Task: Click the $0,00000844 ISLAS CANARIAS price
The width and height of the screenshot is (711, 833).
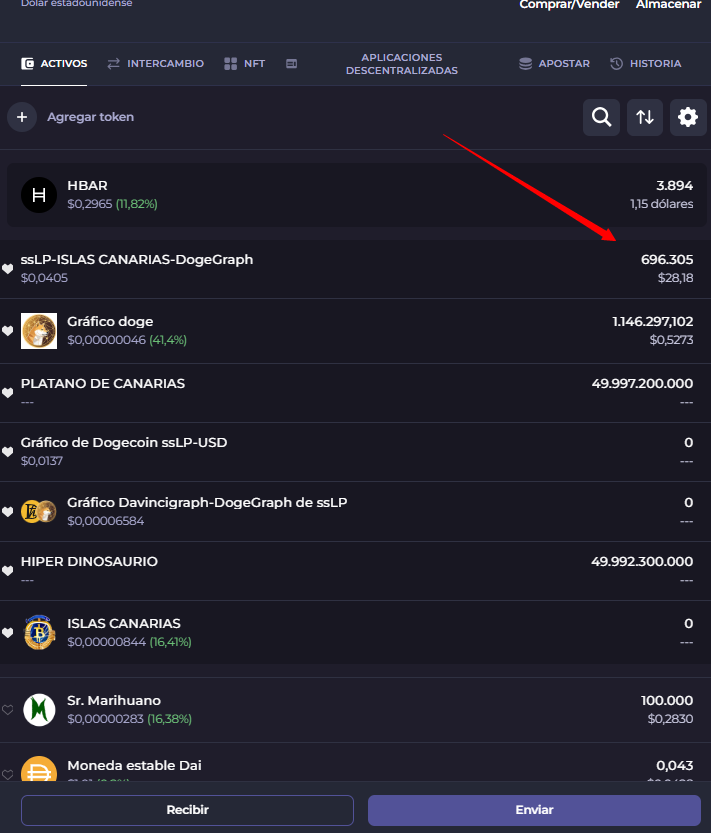Action: coord(106,642)
